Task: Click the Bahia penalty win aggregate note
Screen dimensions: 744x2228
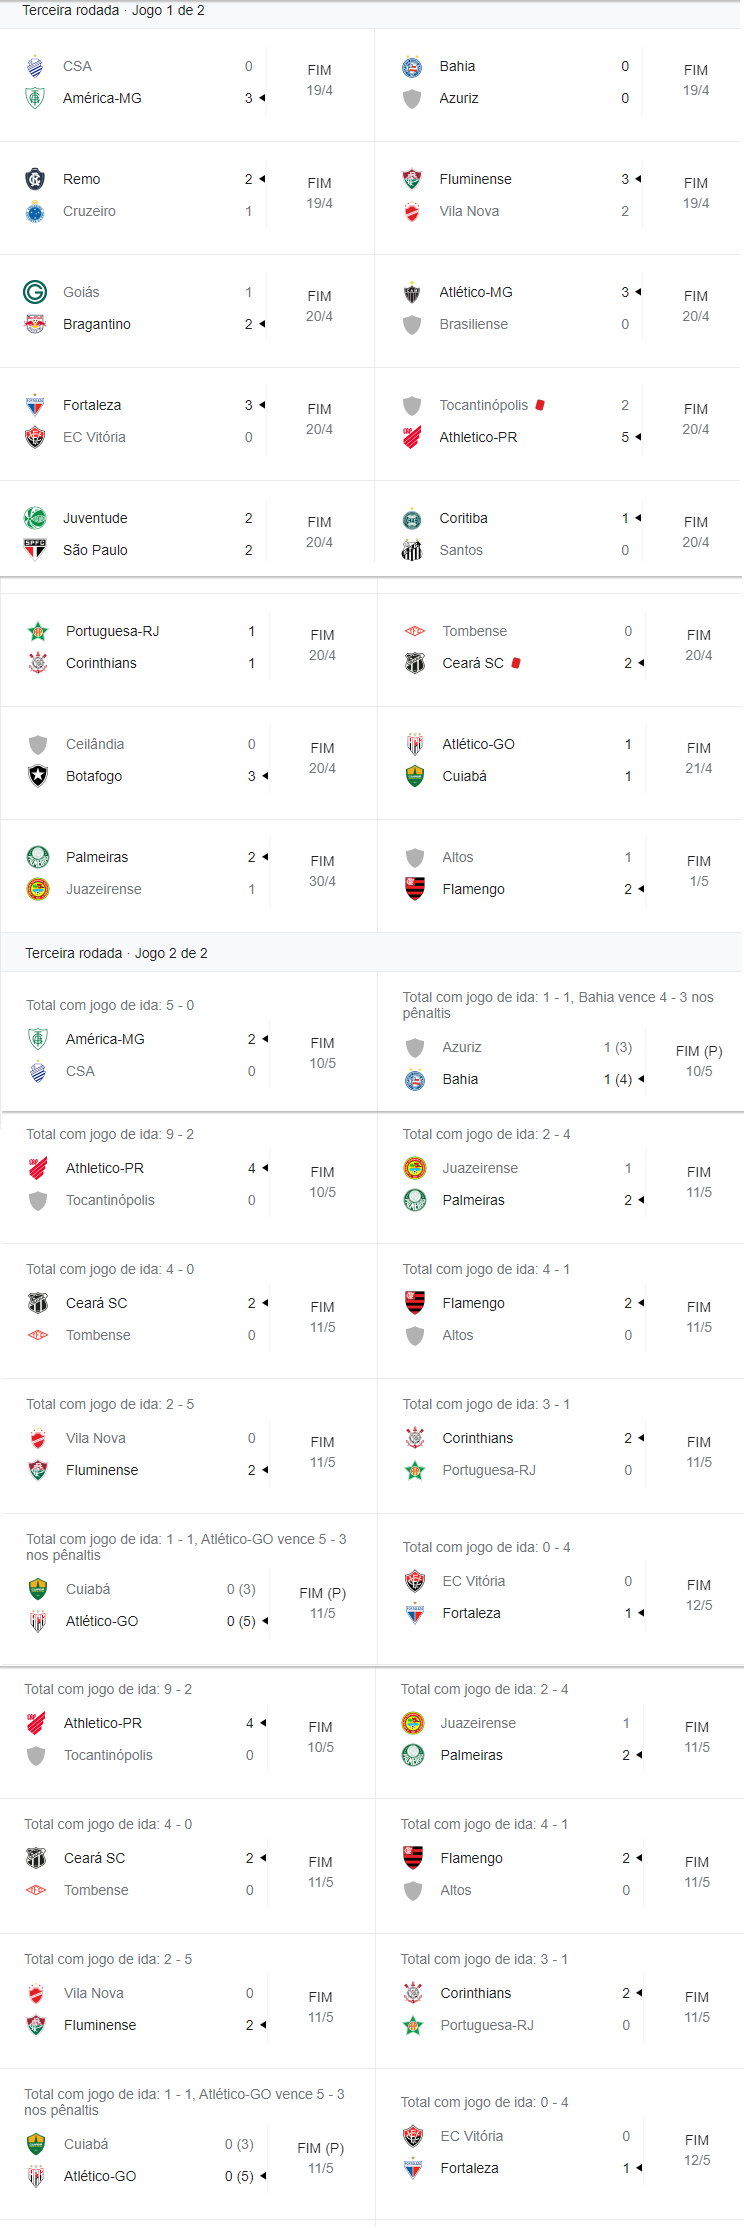Action: (557, 1005)
